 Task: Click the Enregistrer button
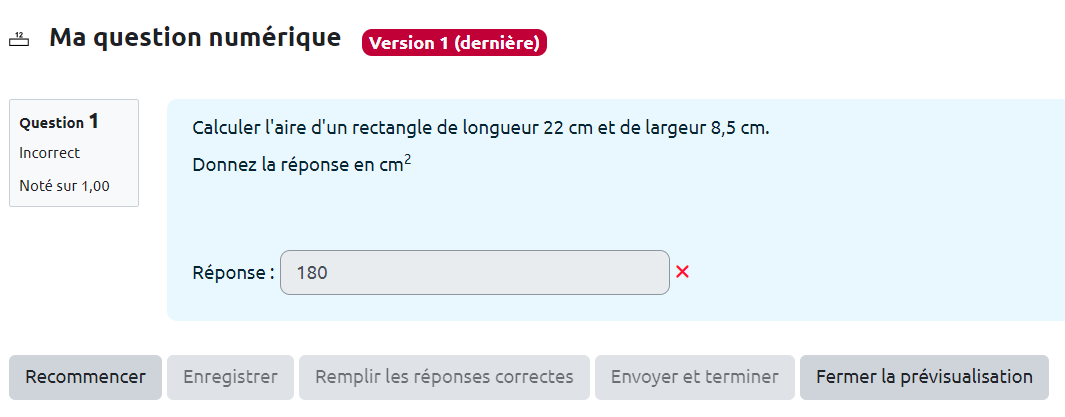231,377
